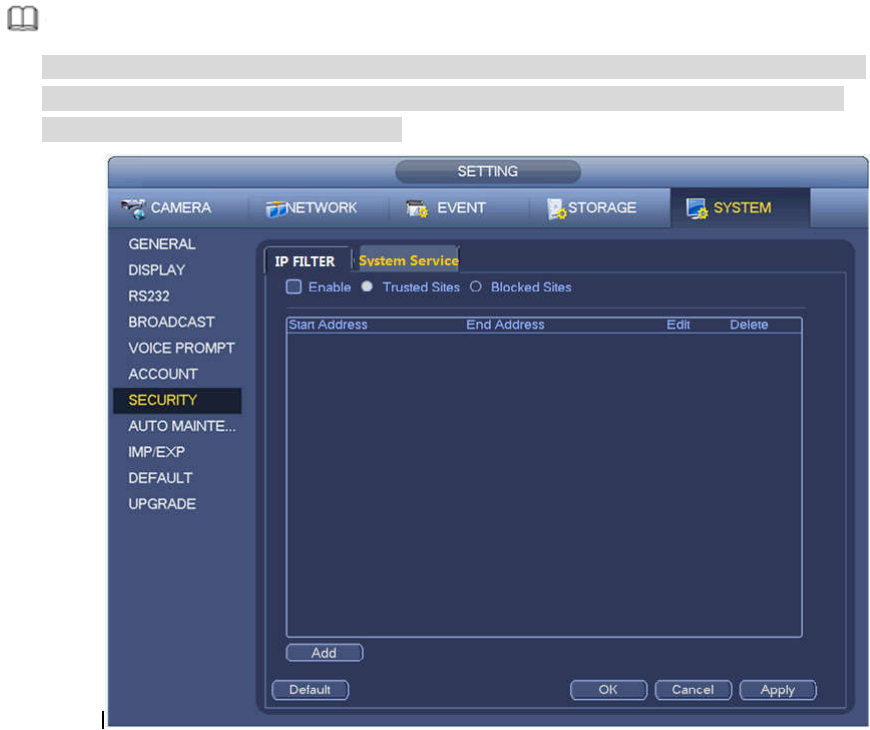
Task: Open the NETWORK settings tab
Action: click(318, 208)
